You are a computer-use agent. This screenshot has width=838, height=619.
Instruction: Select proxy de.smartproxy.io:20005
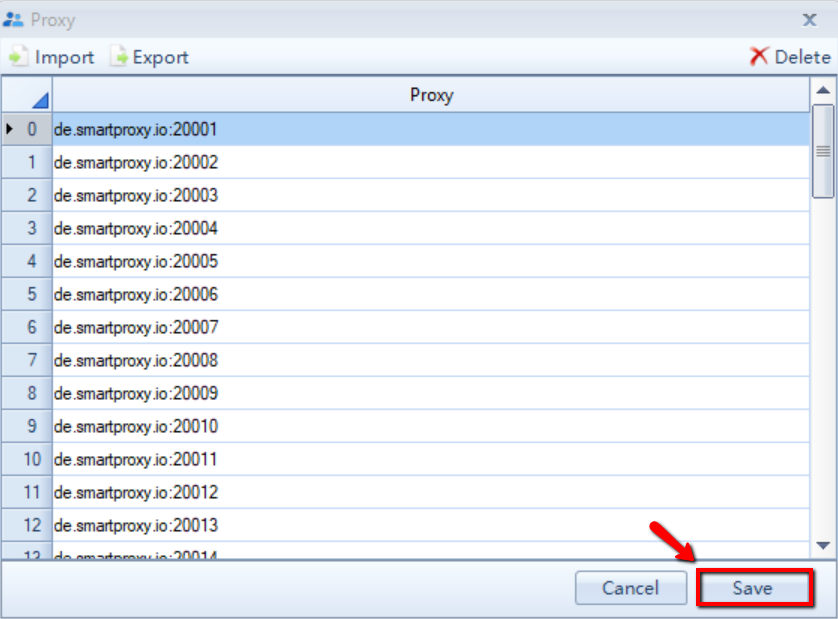pos(431,261)
